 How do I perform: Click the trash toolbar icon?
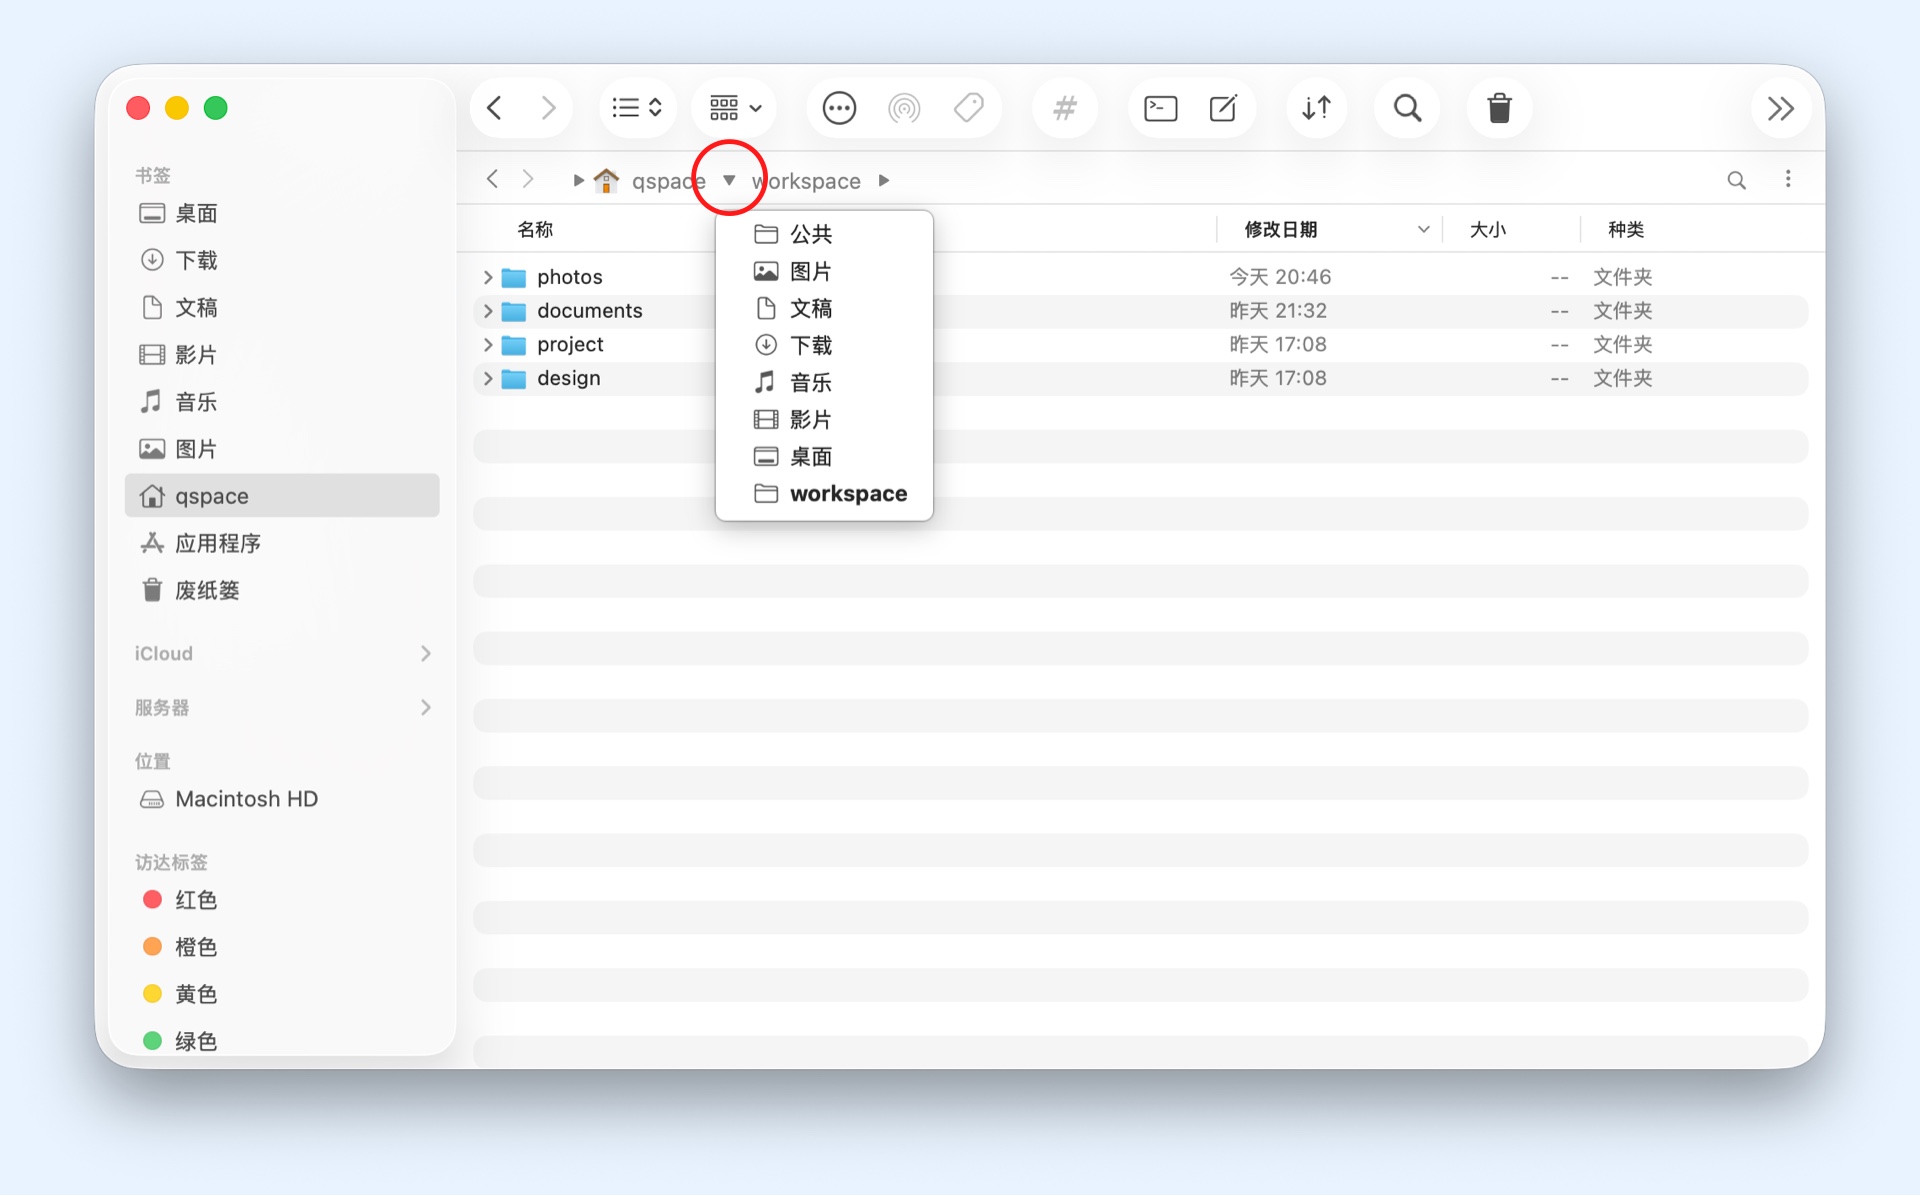(1499, 108)
